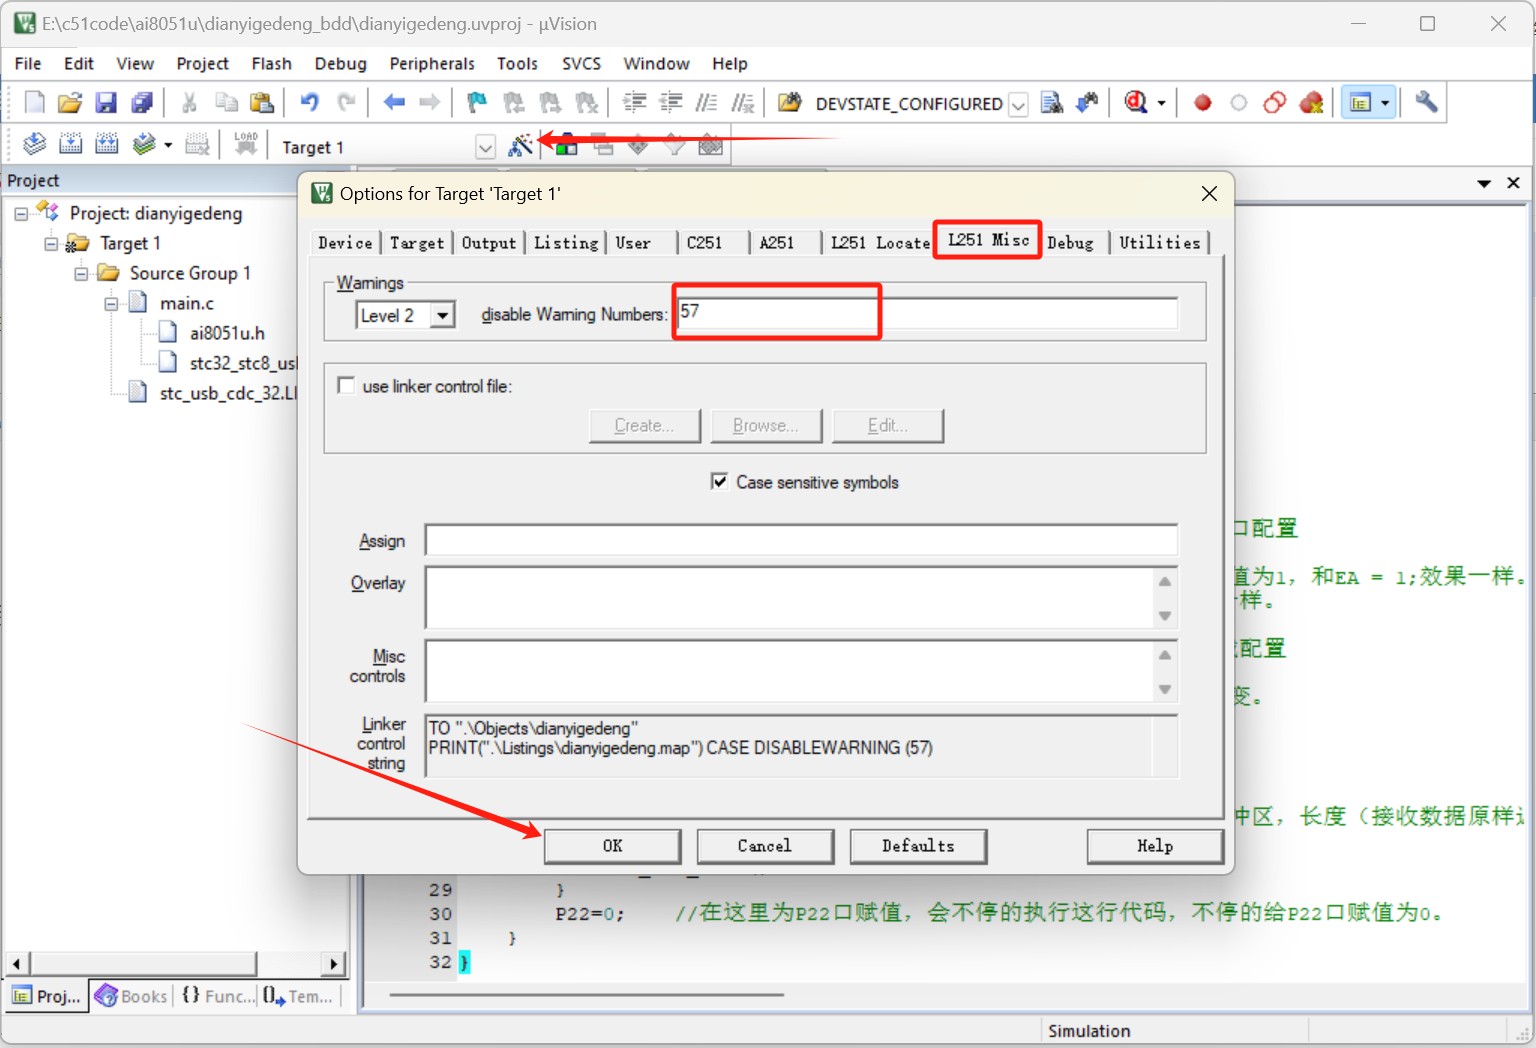The image size is (1536, 1048).
Task: Click the Manage project items icon
Action: tap(566, 146)
